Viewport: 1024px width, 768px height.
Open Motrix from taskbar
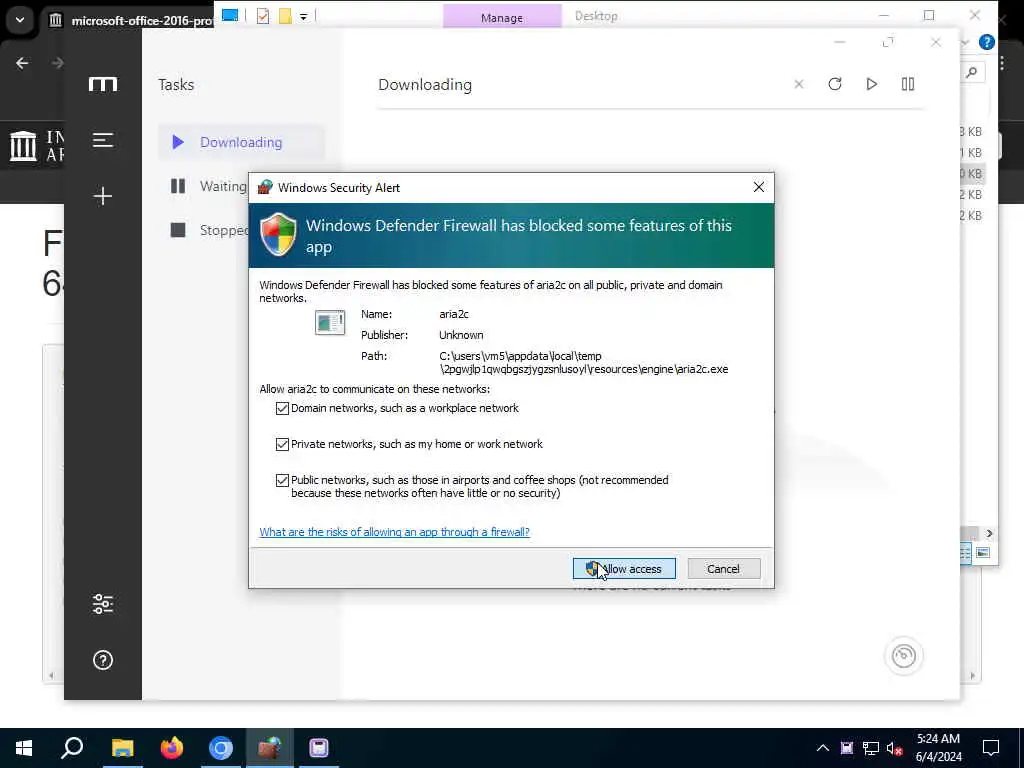319,748
